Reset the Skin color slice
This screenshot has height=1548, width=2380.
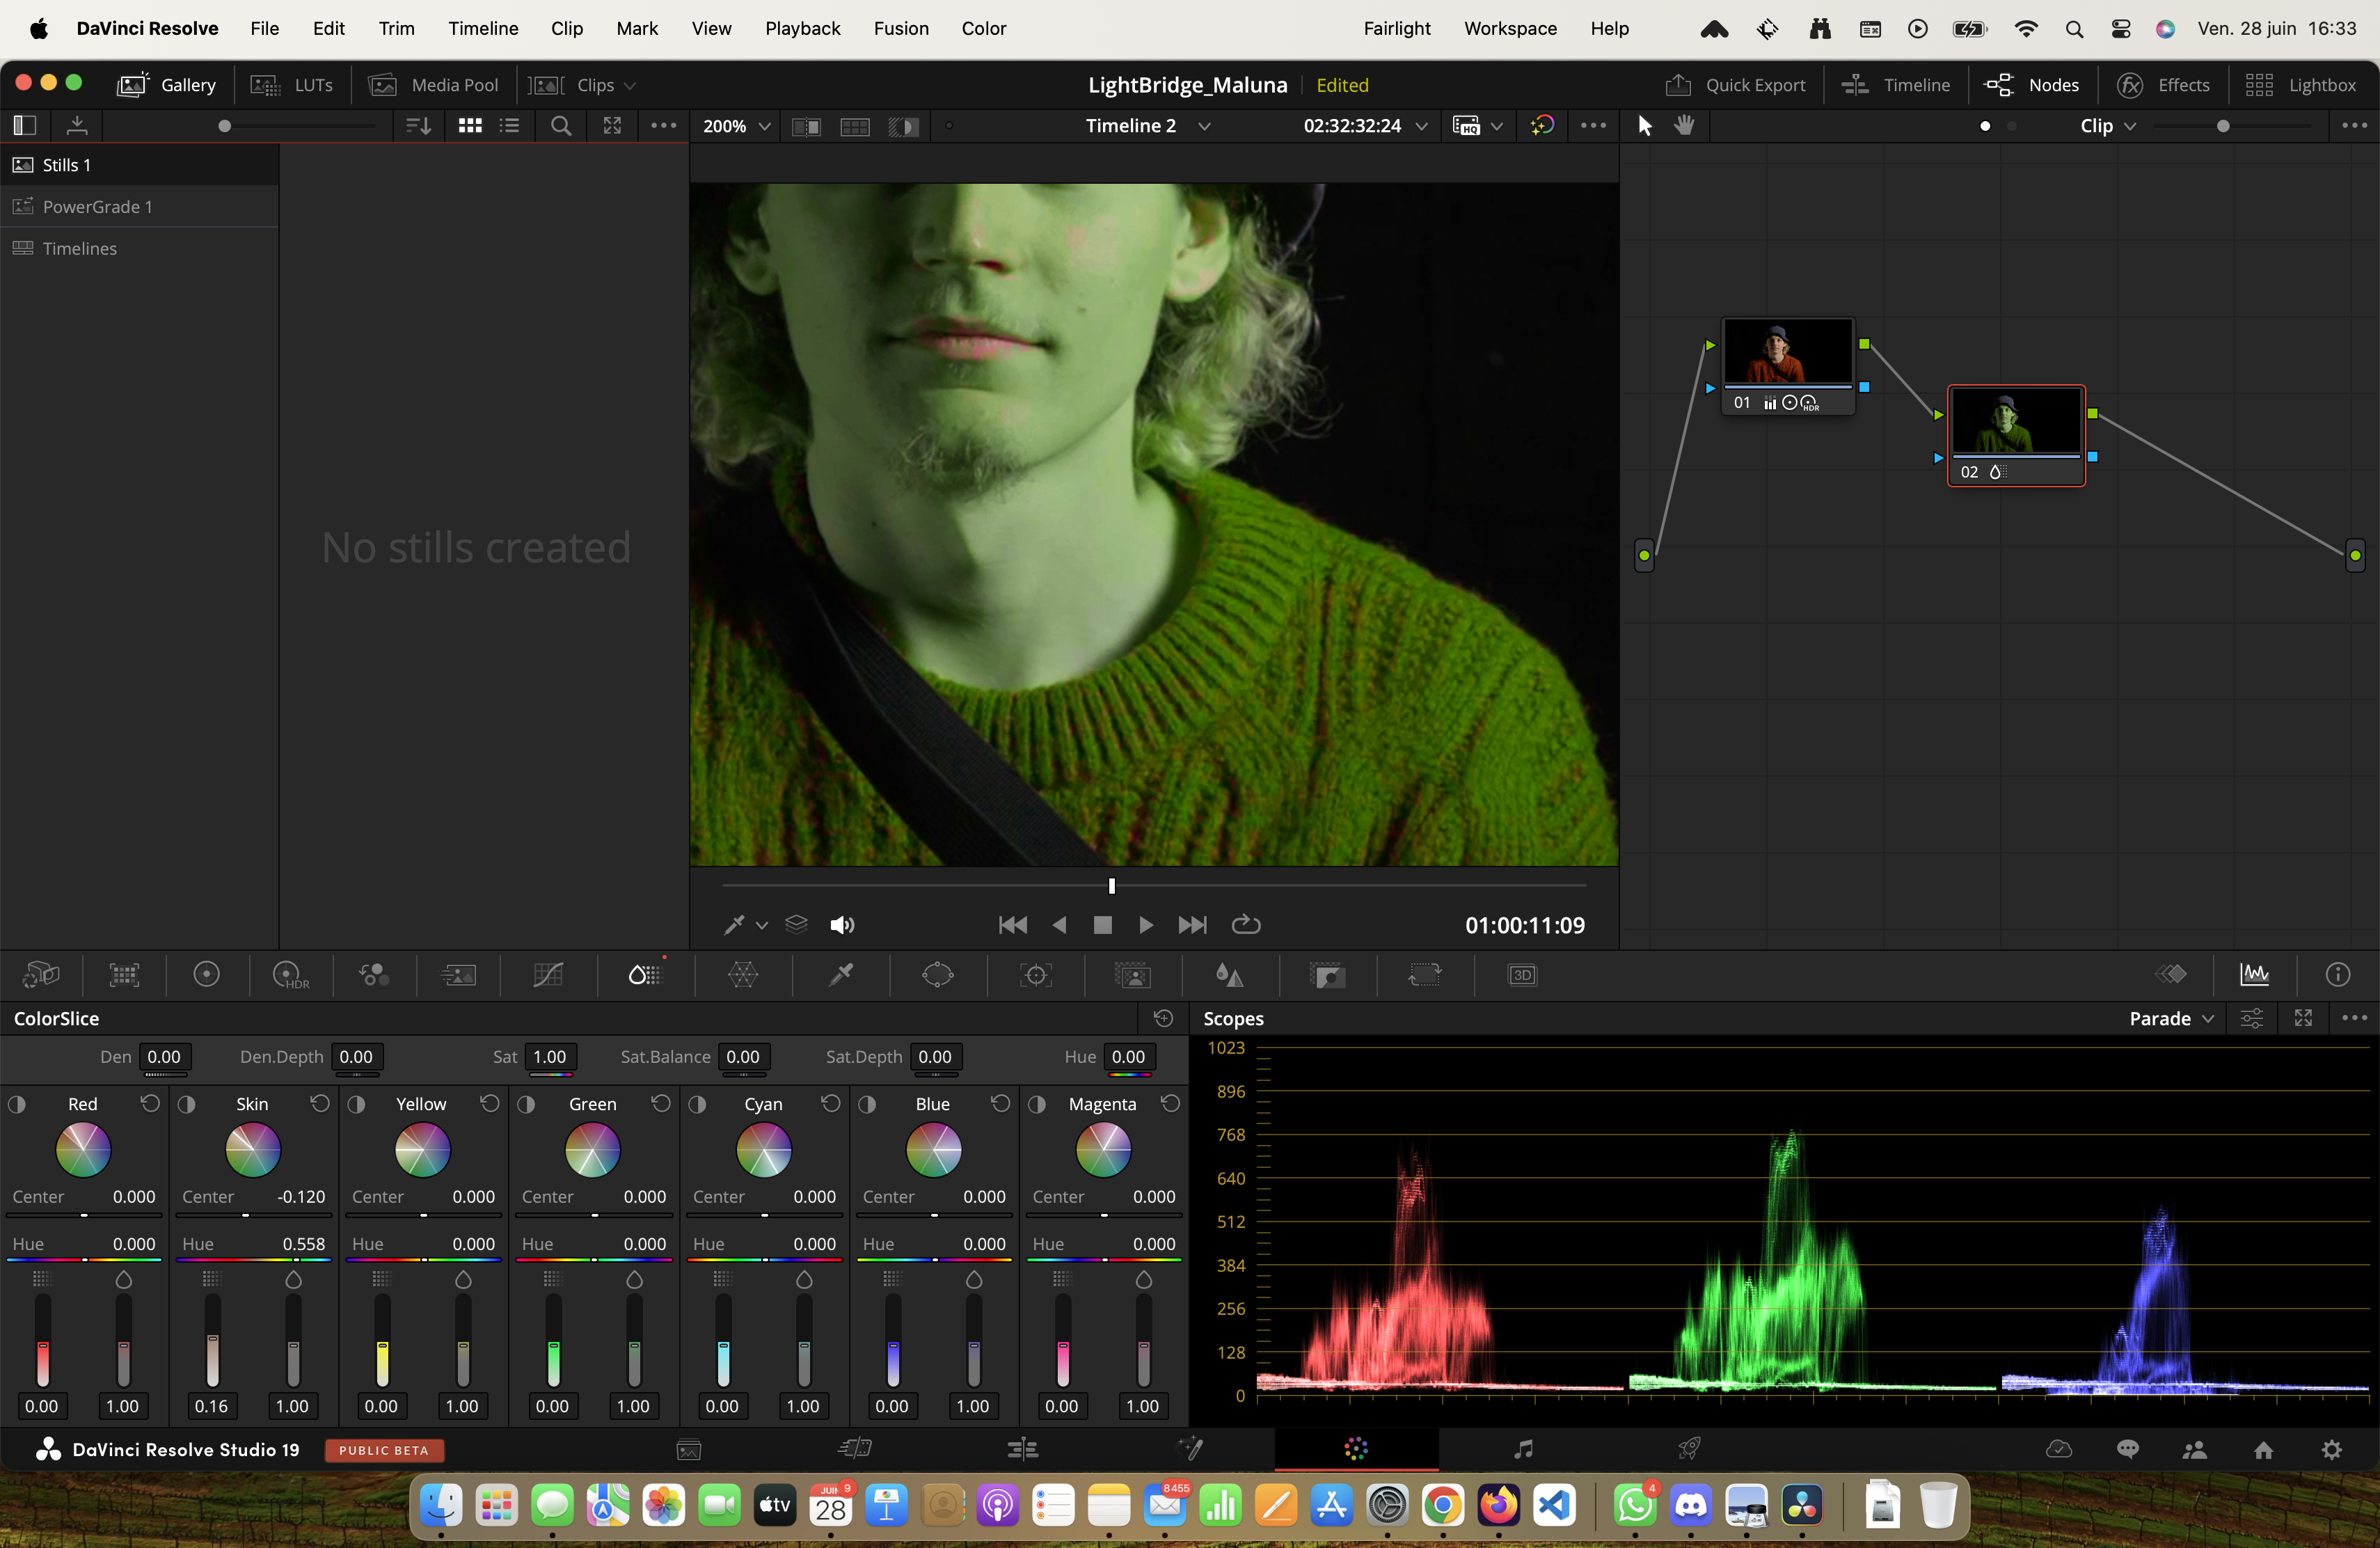[319, 1103]
